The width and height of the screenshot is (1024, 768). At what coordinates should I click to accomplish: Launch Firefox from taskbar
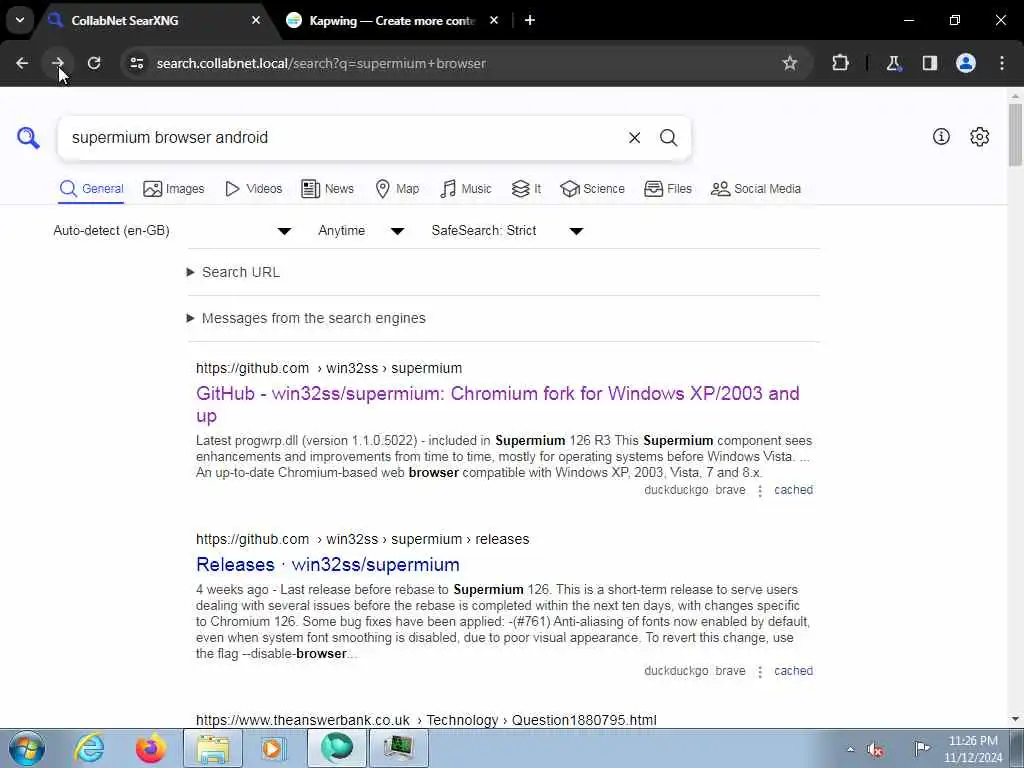(x=150, y=748)
